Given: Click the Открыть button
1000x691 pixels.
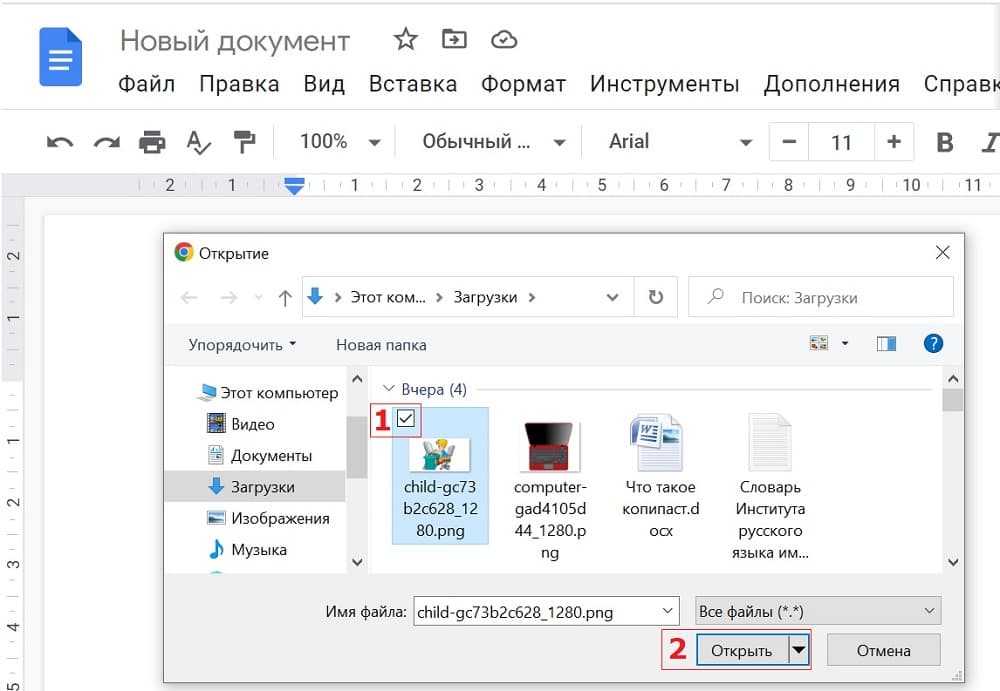Looking at the screenshot, I should pyautogui.click(x=741, y=651).
